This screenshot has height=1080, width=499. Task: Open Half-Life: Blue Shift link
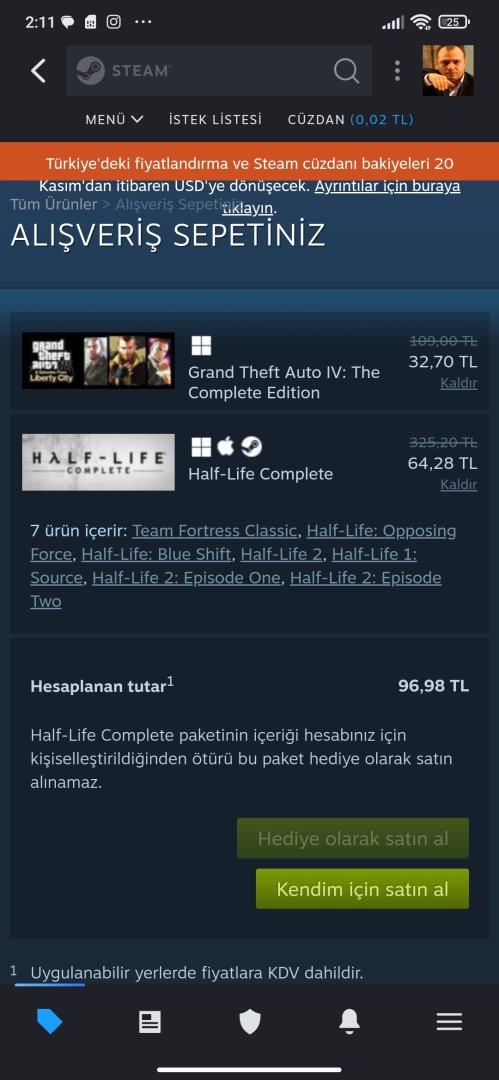(156, 554)
